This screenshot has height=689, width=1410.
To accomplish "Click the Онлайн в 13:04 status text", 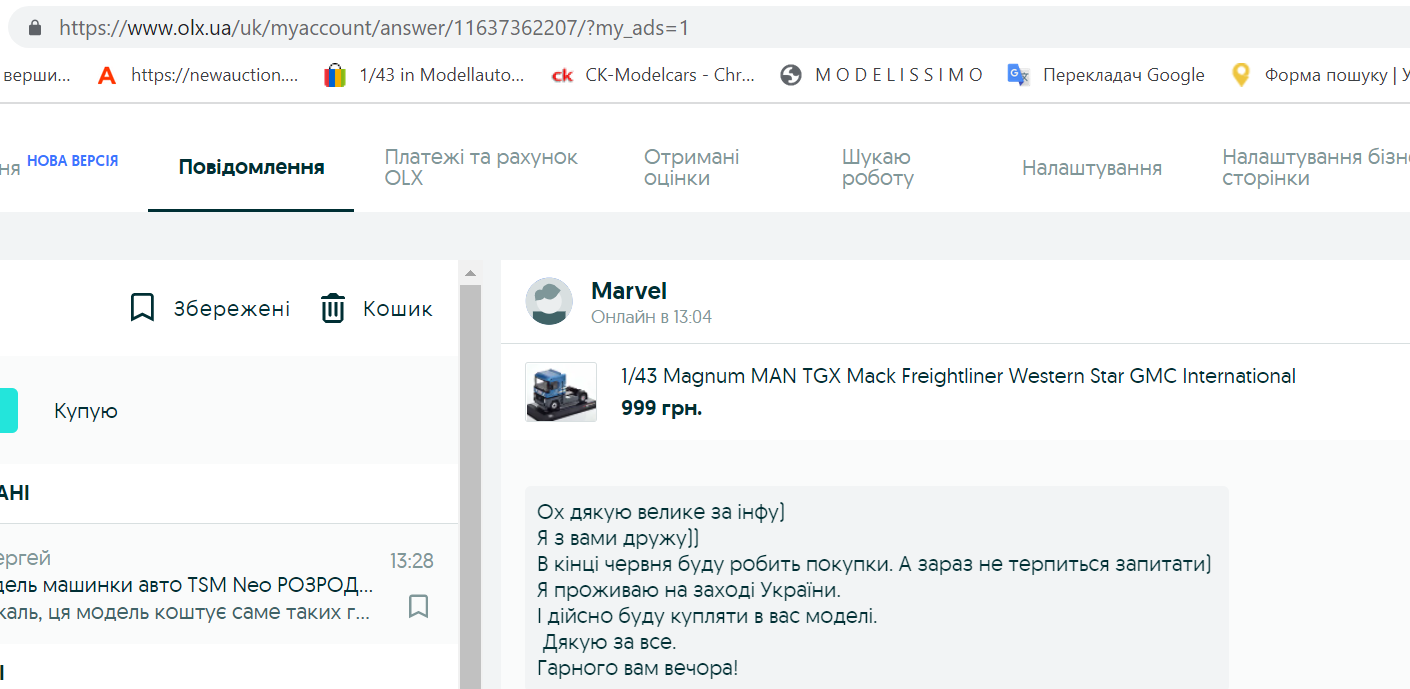I will pos(651,317).
